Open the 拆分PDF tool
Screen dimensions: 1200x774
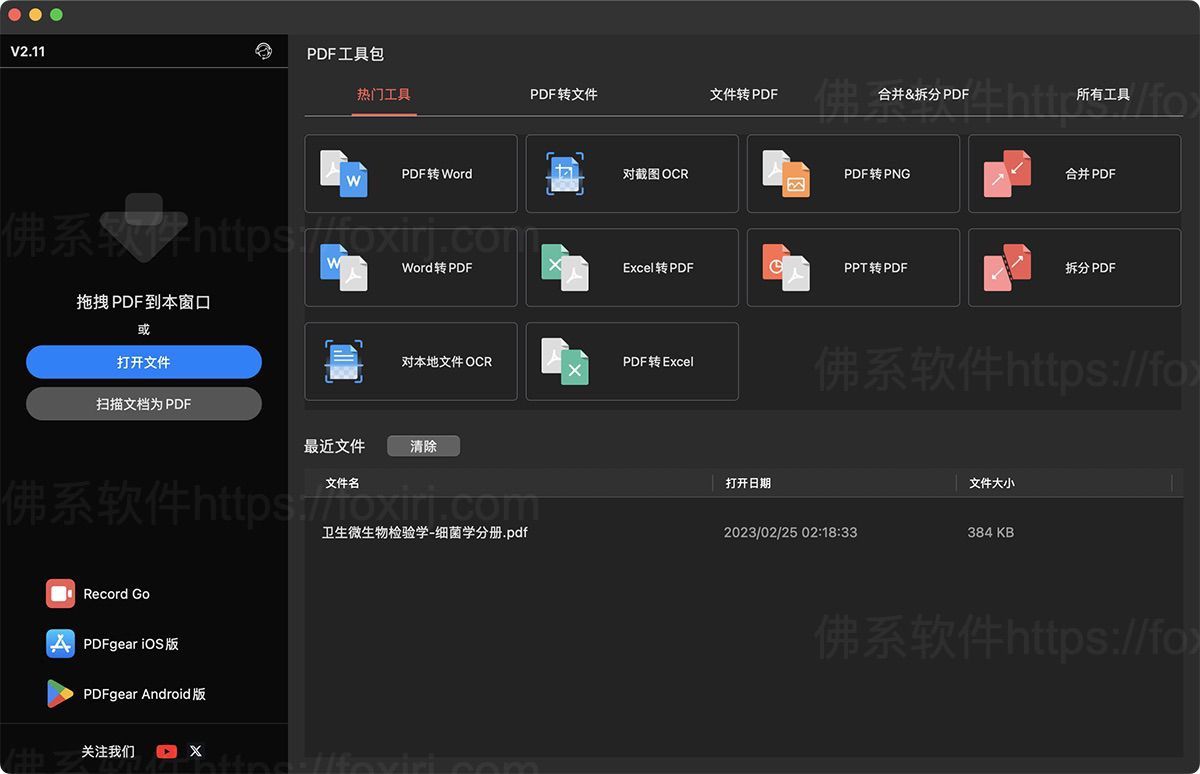click(x=1073, y=267)
